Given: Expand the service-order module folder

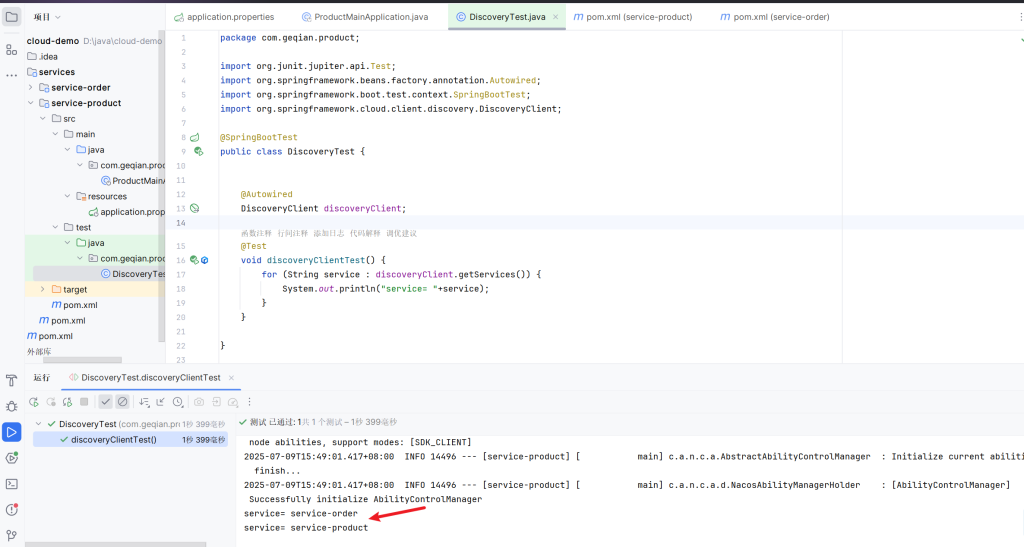Looking at the screenshot, I should [31, 87].
